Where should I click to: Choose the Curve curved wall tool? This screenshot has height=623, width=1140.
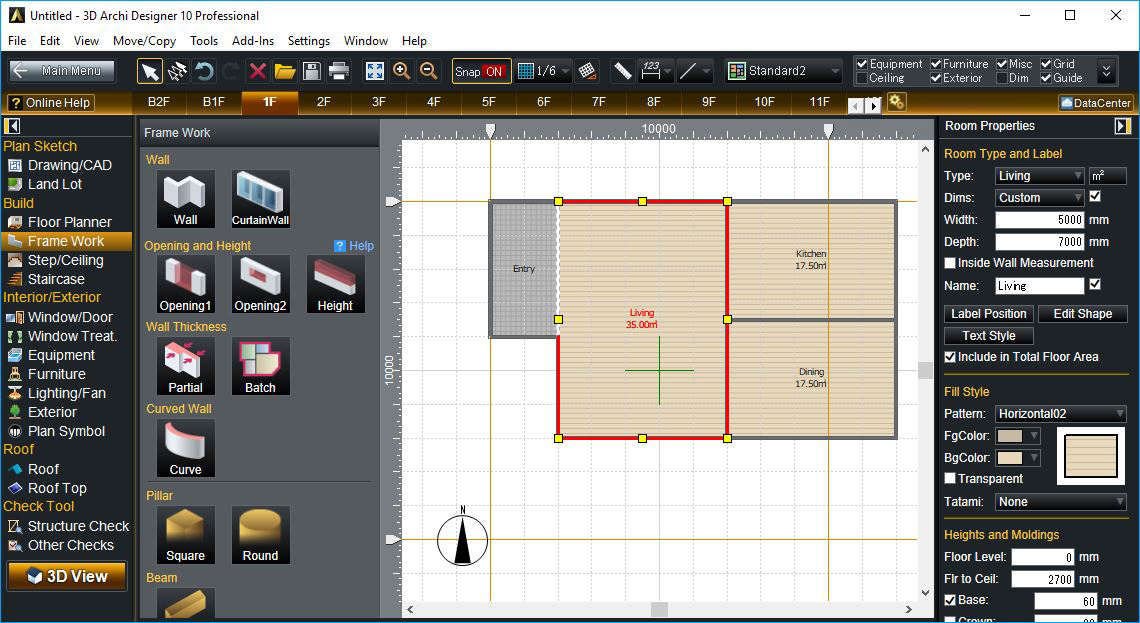(185, 448)
